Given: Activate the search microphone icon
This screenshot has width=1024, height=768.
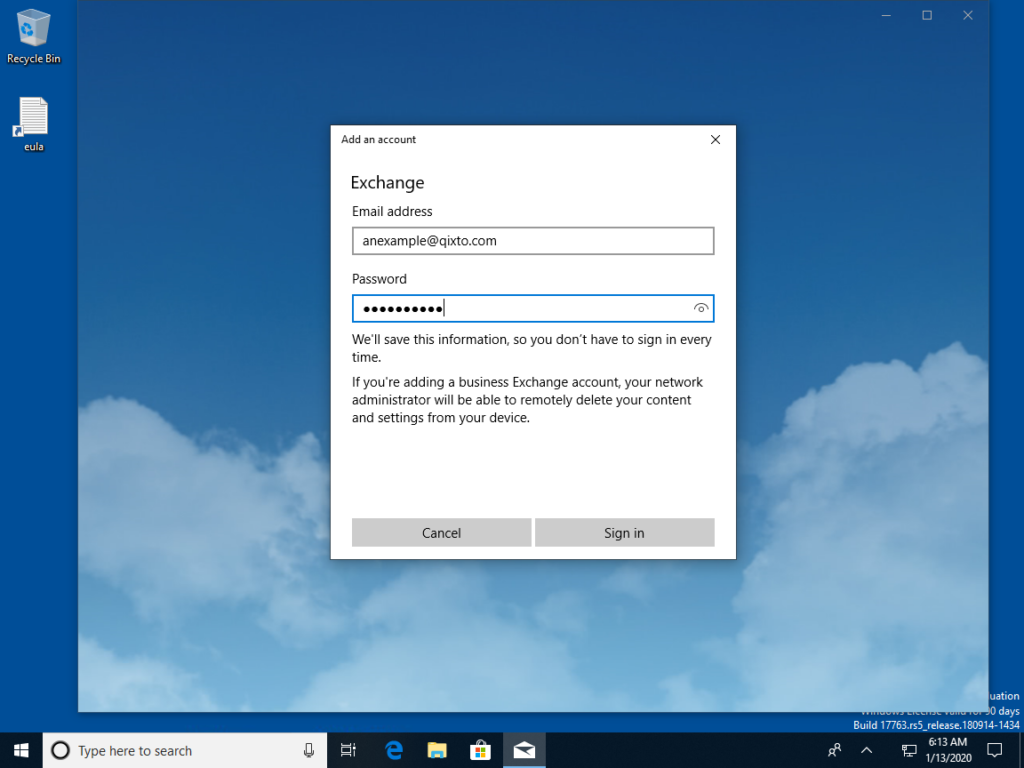Looking at the screenshot, I should click(x=309, y=750).
